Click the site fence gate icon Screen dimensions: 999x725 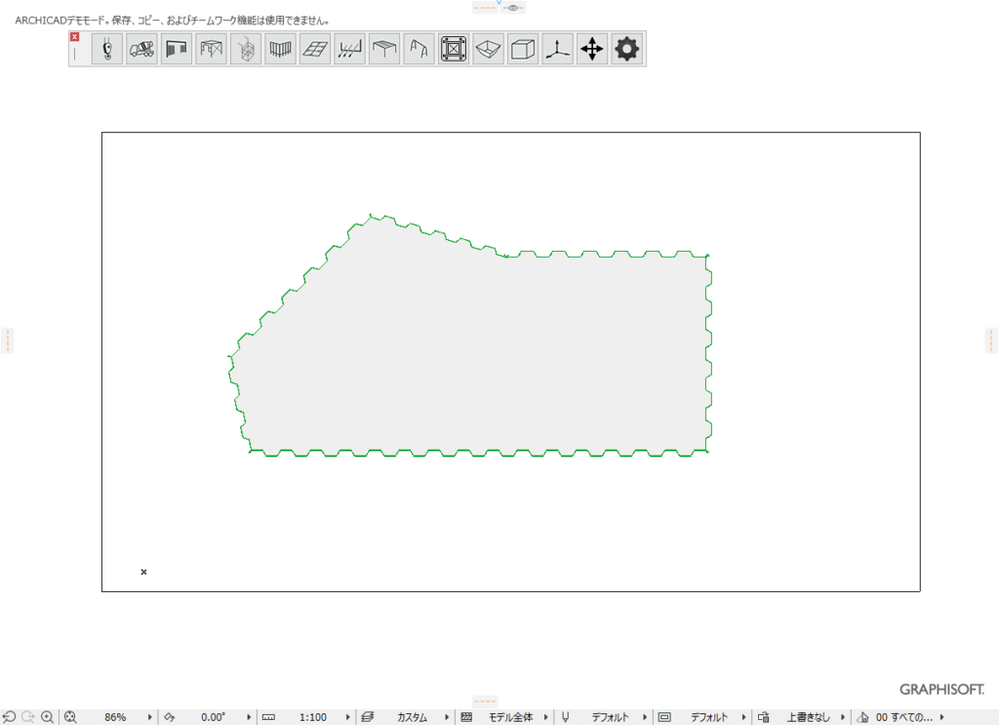tap(176, 49)
